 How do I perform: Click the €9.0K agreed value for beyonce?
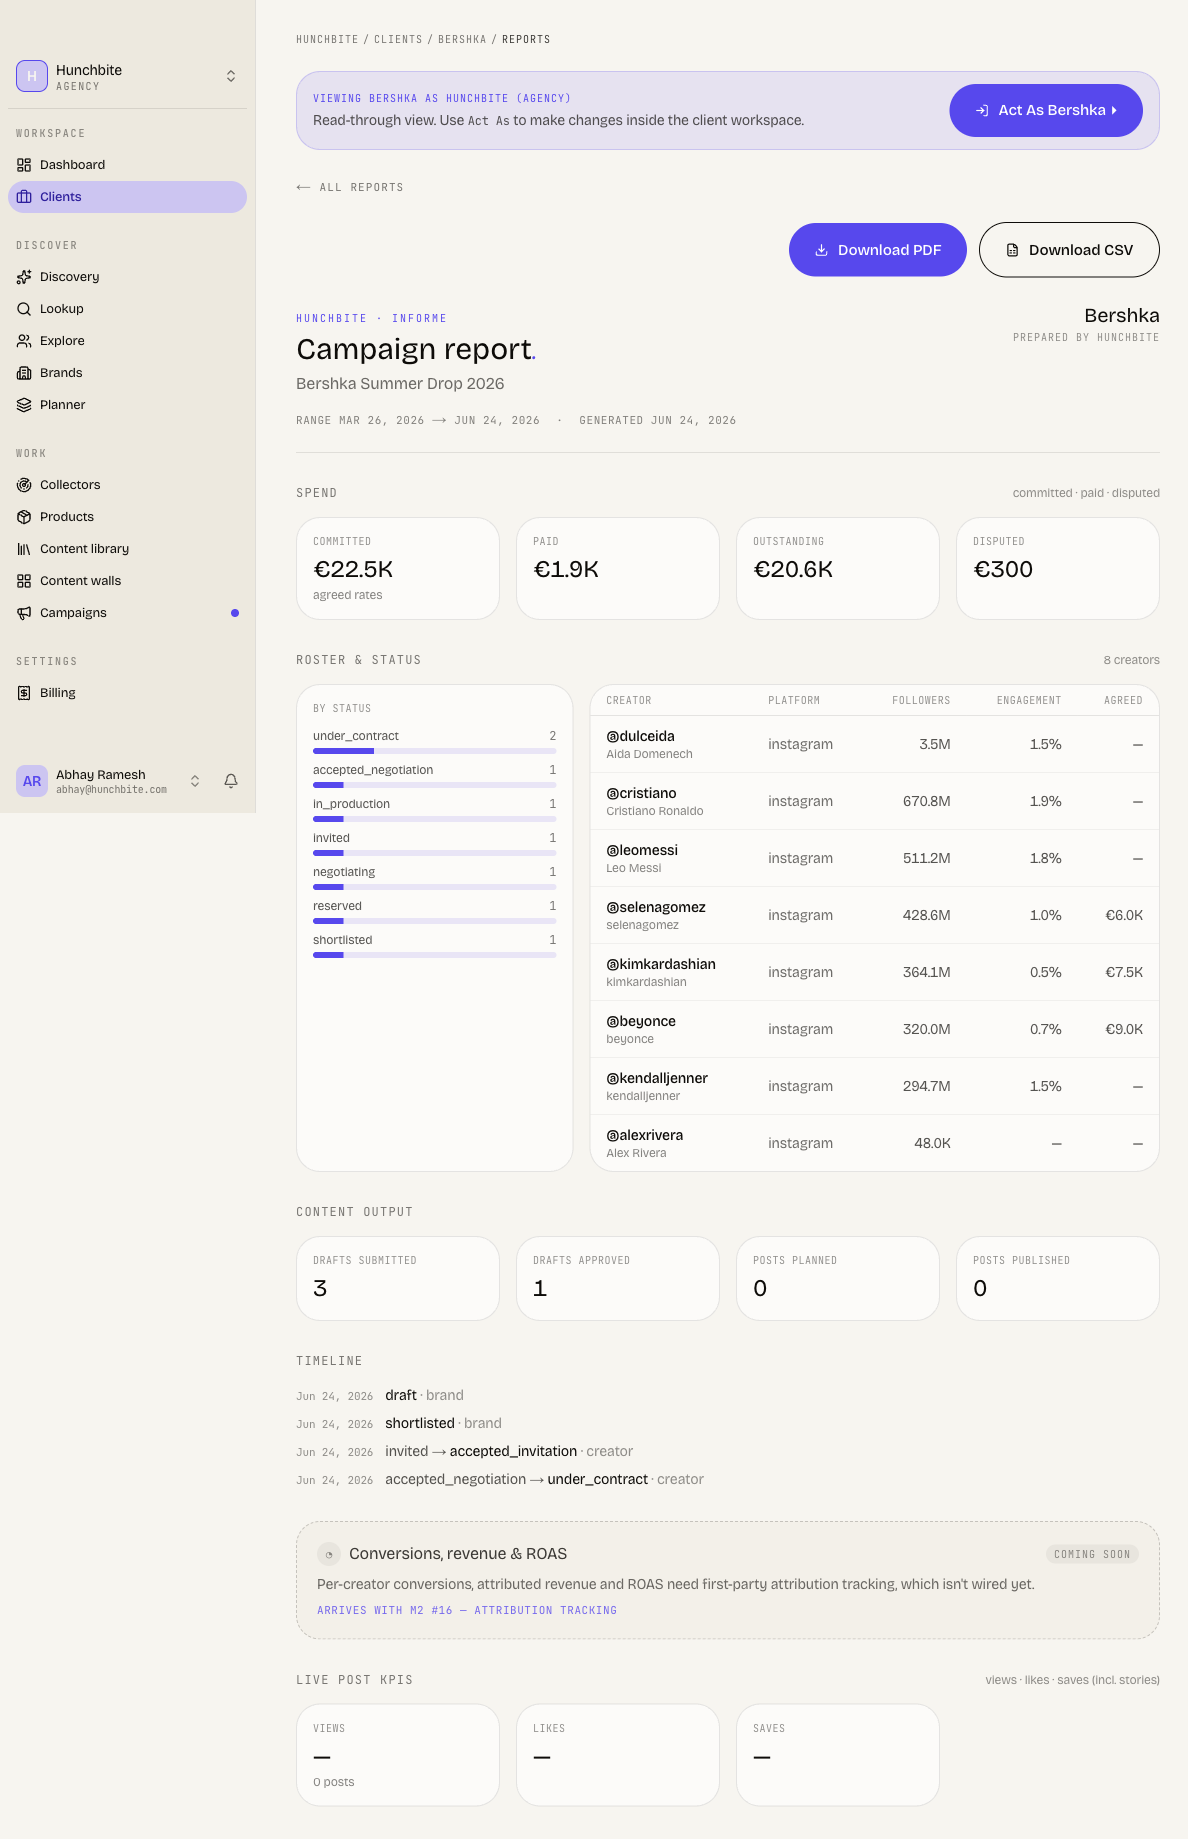pos(1124,1029)
